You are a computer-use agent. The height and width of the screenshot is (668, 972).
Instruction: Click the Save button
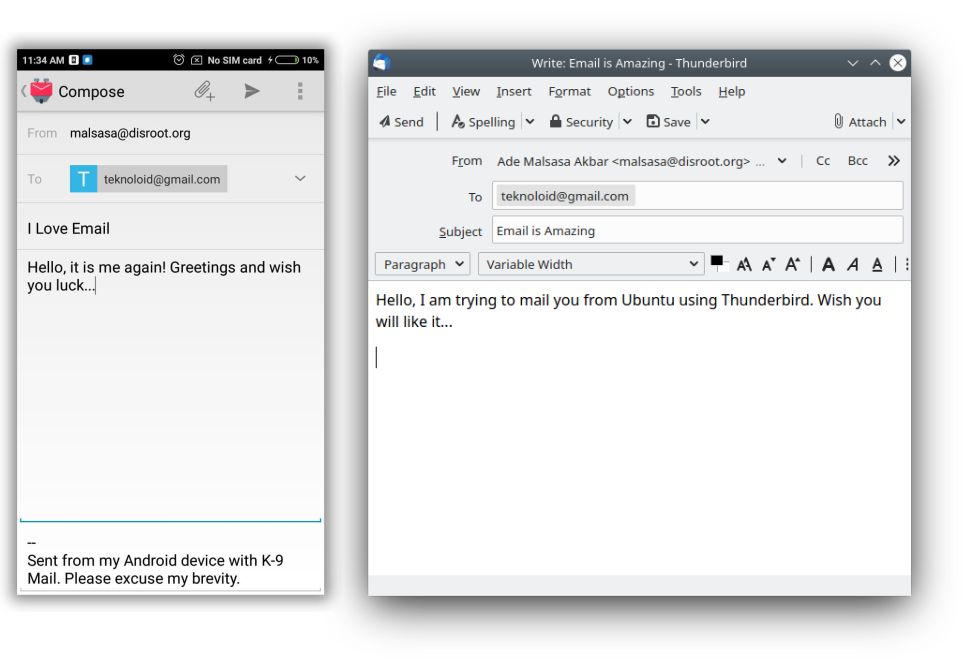pos(668,122)
